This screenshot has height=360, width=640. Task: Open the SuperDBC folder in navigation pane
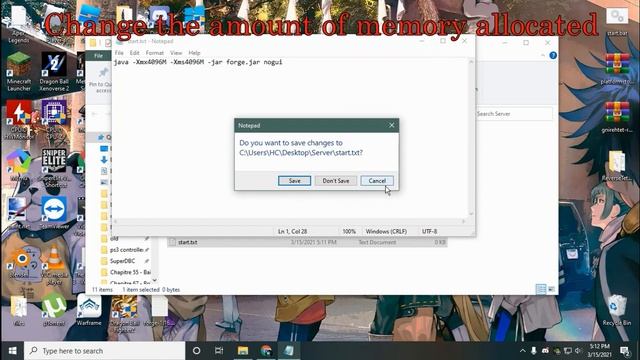[122, 261]
